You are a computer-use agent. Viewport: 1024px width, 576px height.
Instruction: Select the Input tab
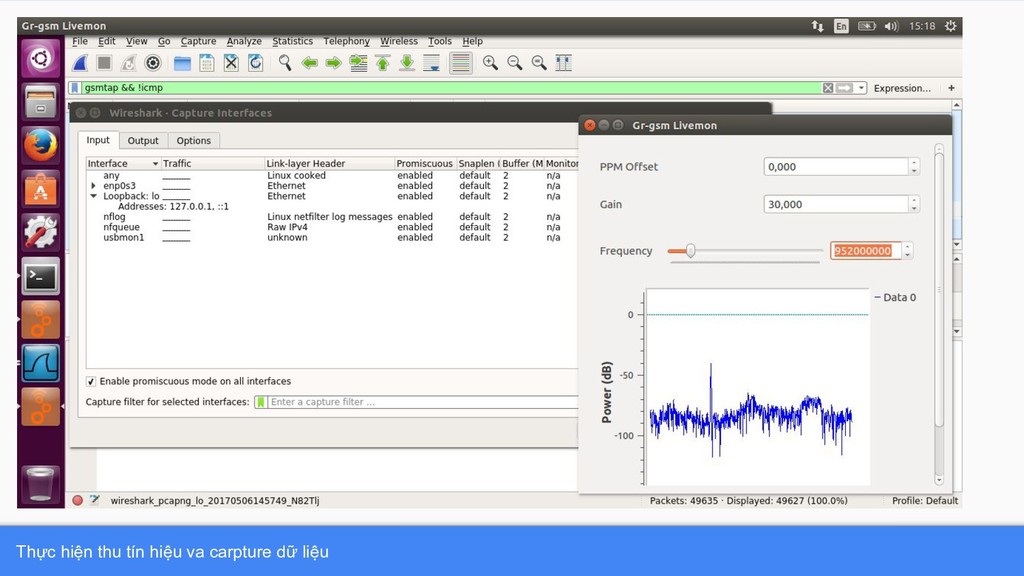tap(98, 140)
